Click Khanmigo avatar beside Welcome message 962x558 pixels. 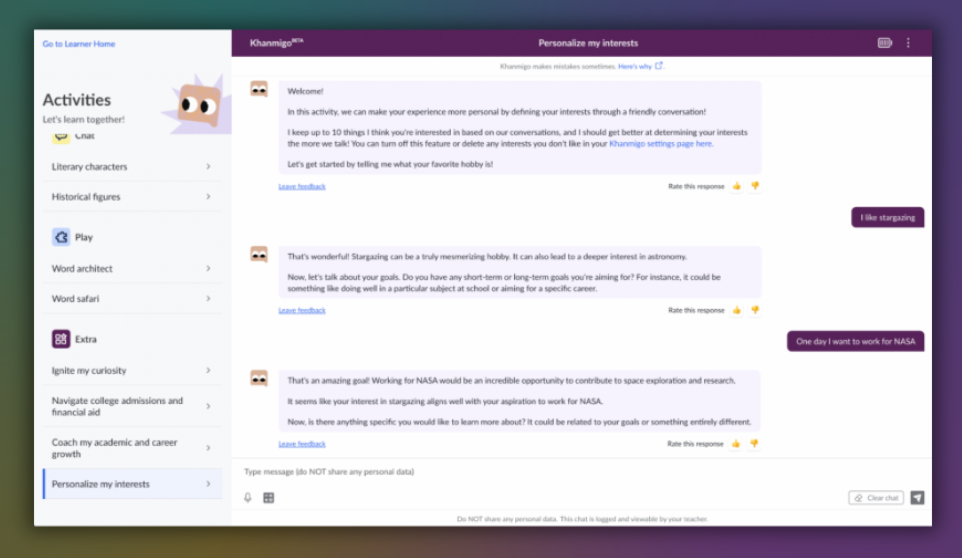(259, 90)
